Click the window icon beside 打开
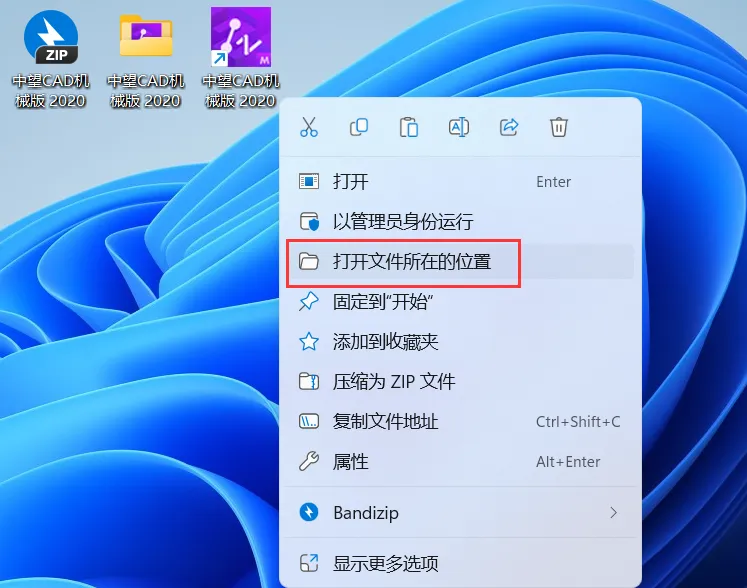Screen dimensions: 747x588 coord(309,182)
